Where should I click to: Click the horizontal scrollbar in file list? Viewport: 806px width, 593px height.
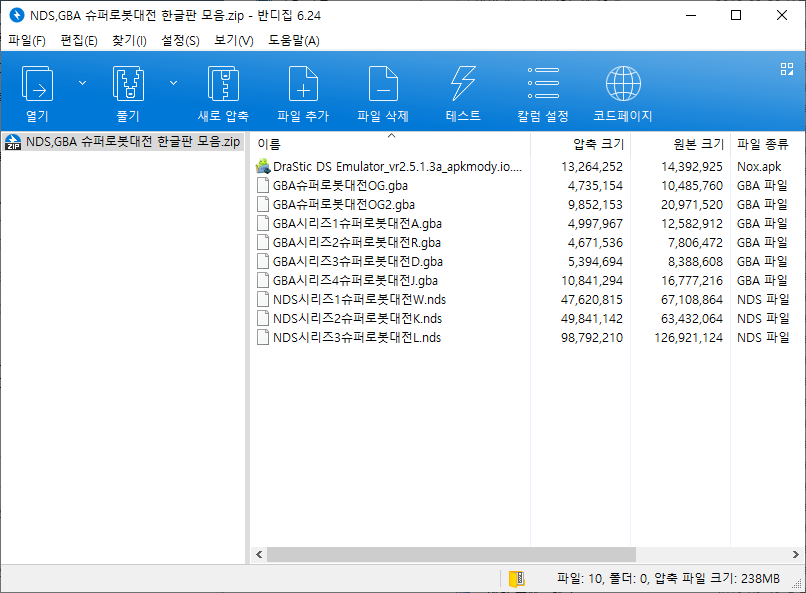click(450, 553)
